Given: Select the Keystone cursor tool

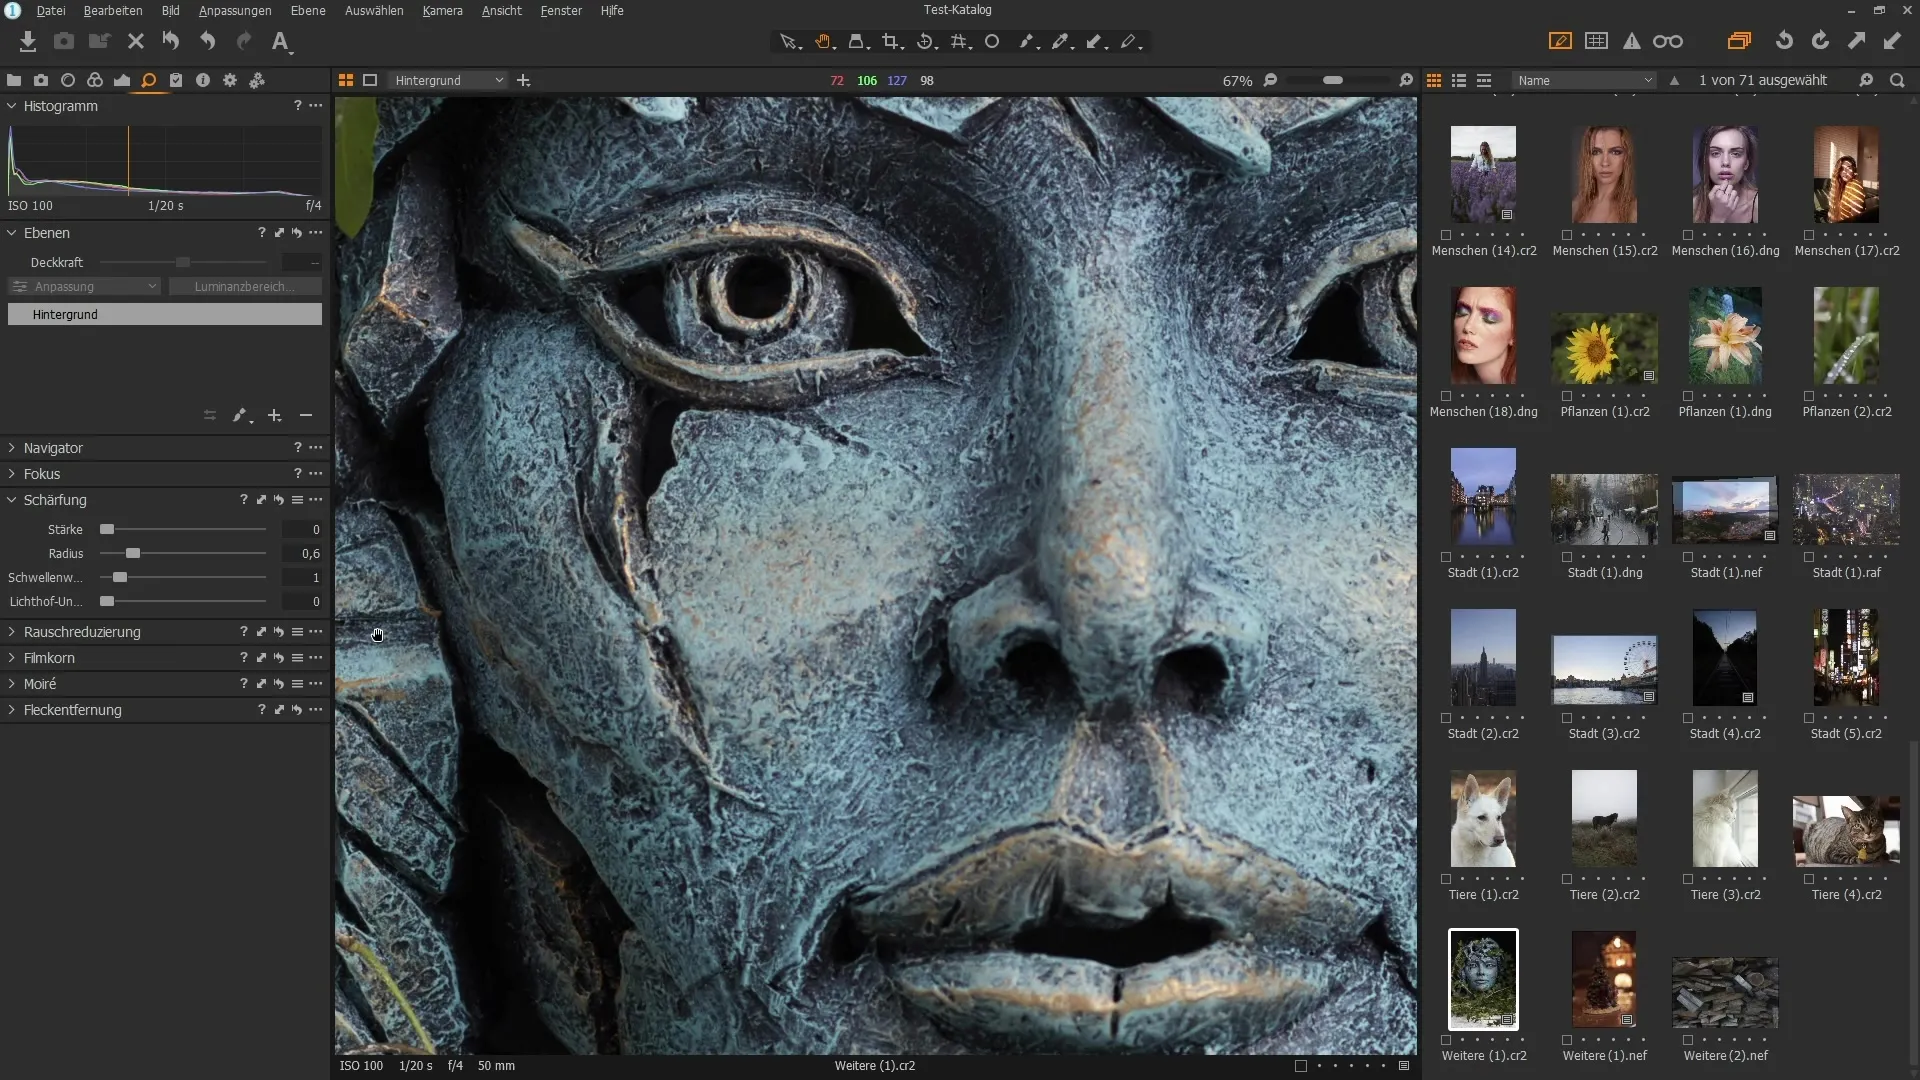Looking at the screenshot, I should coord(858,42).
